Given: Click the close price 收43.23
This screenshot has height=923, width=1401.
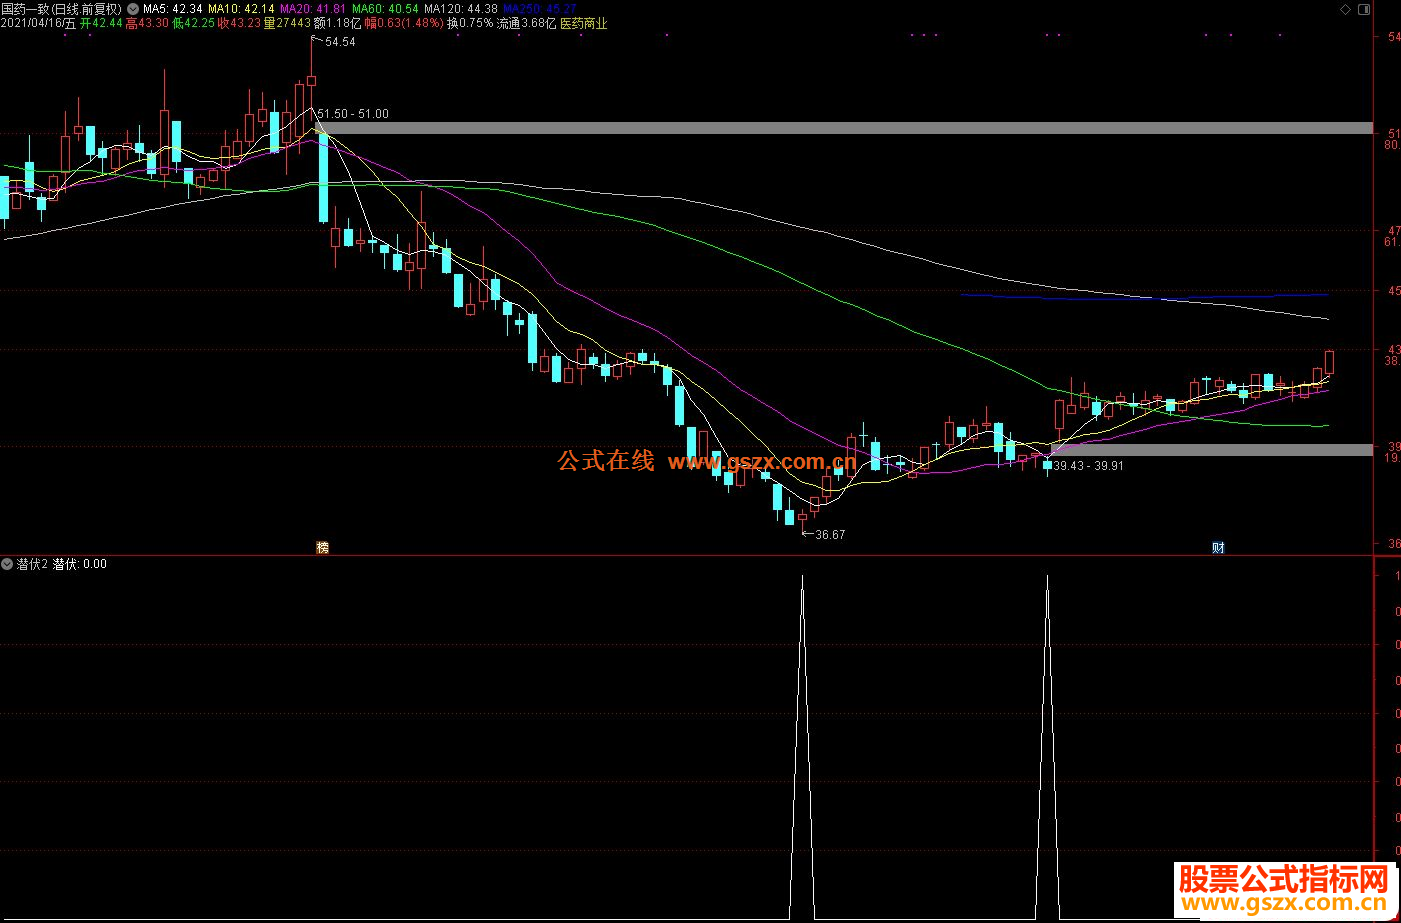Looking at the screenshot, I should pyautogui.click(x=239, y=23).
